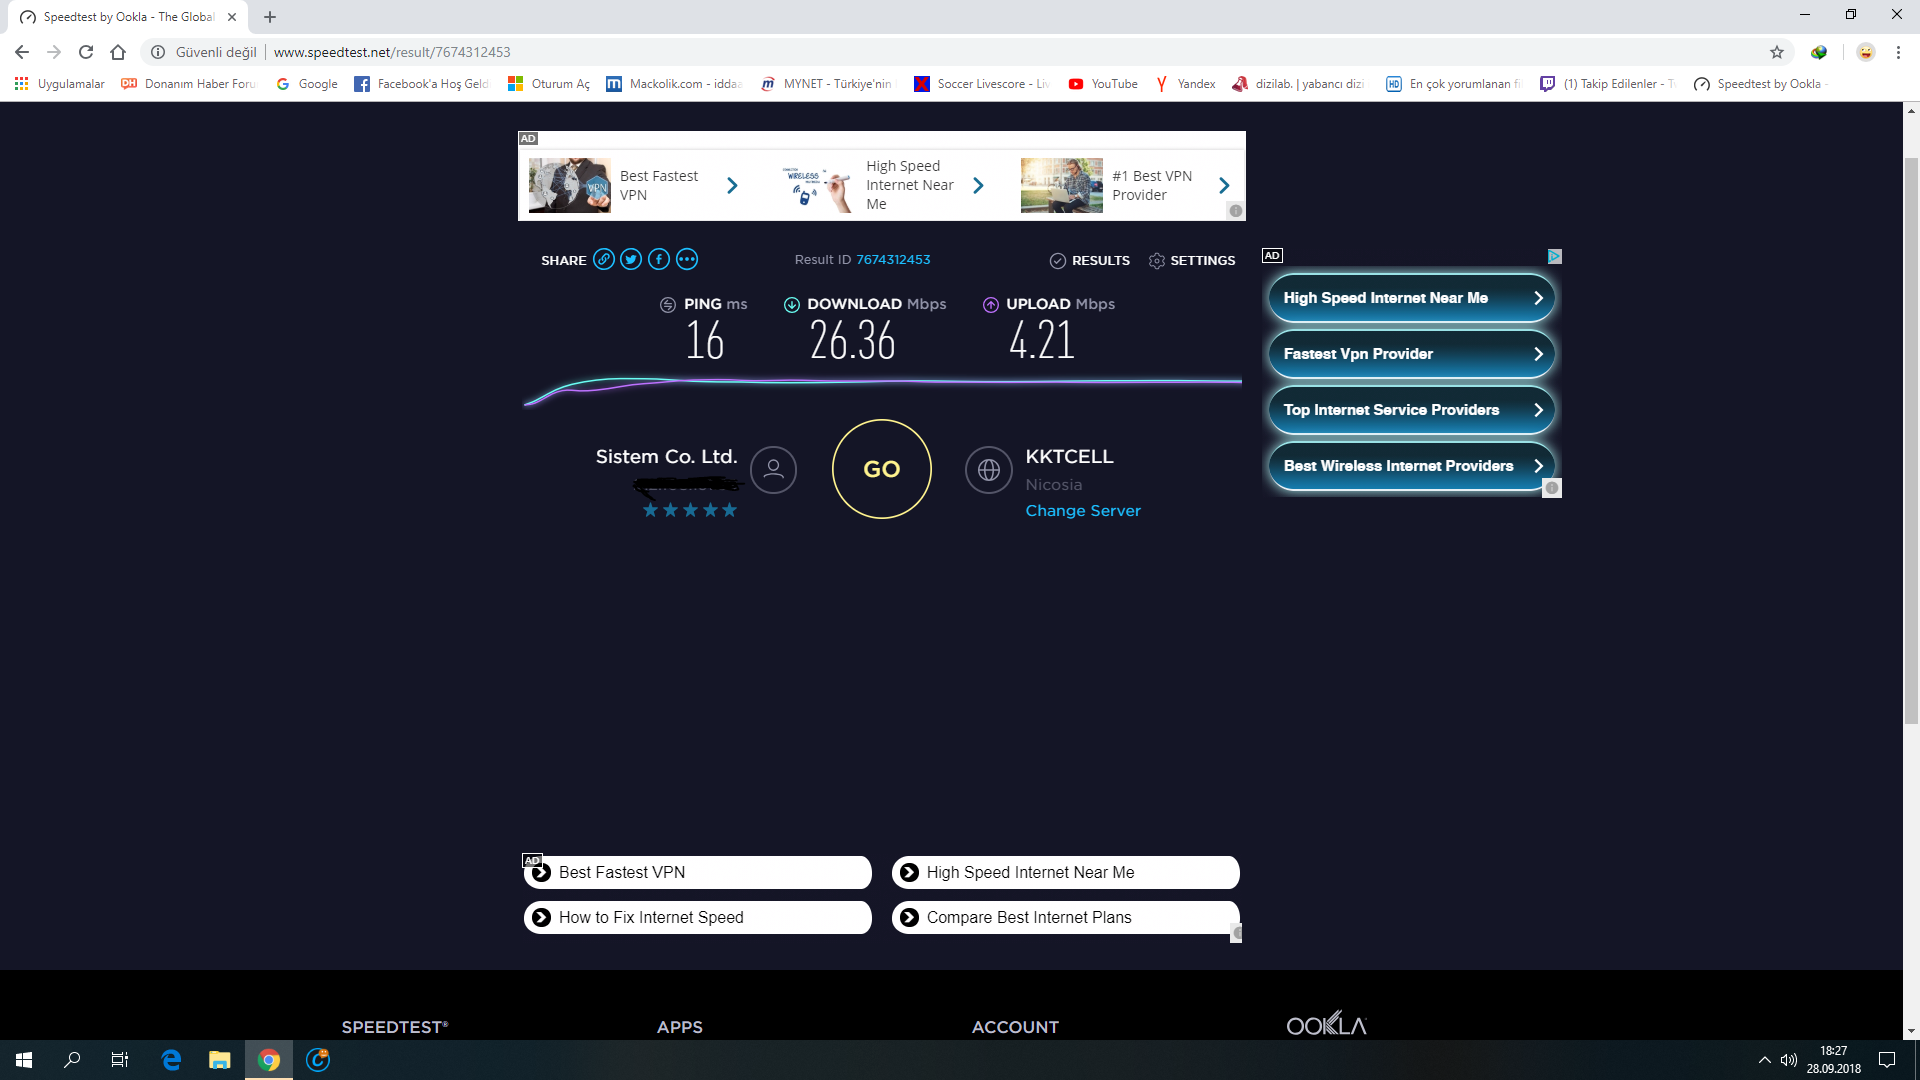Click the user profile icon beside Sistem Co. Ltd.

coord(773,469)
